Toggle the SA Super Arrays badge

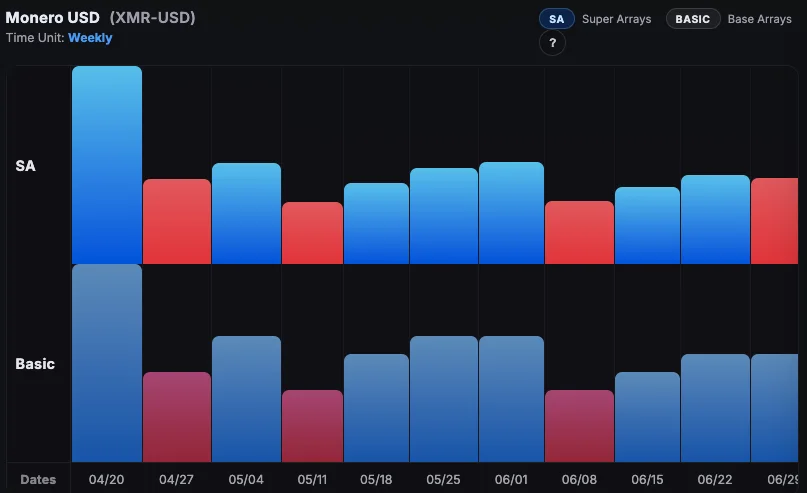[x=556, y=19]
